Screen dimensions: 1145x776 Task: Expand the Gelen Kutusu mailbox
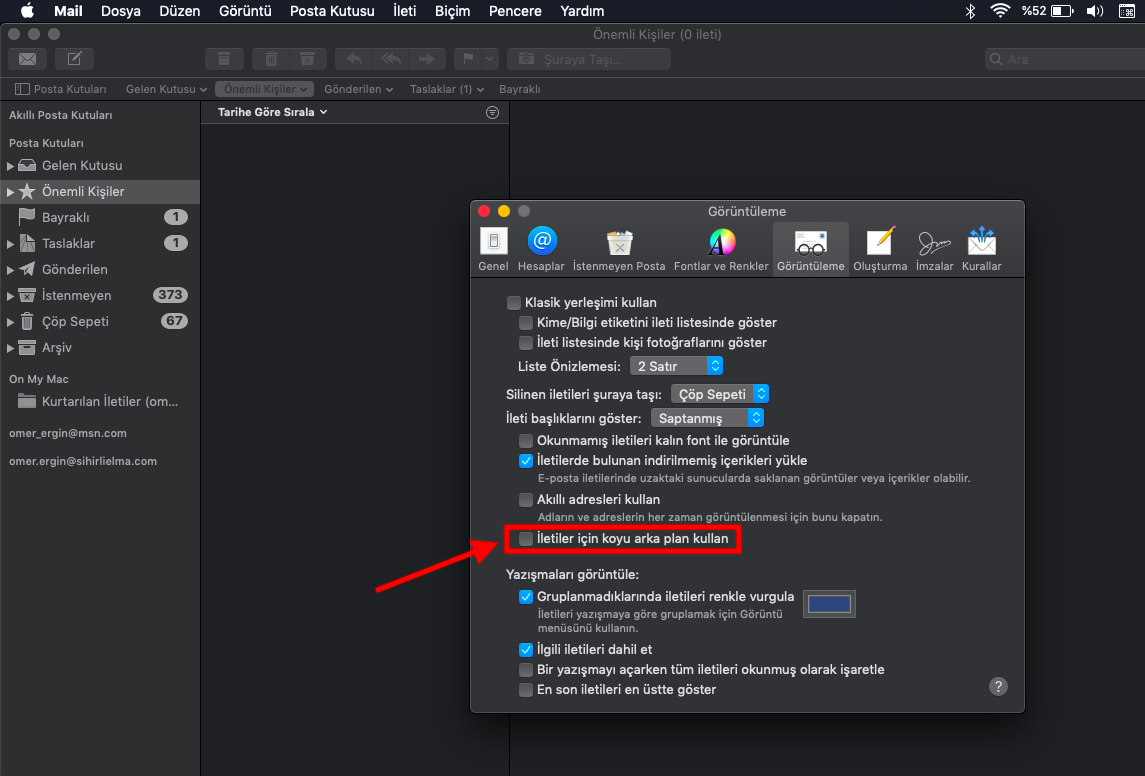tap(11, 166)
